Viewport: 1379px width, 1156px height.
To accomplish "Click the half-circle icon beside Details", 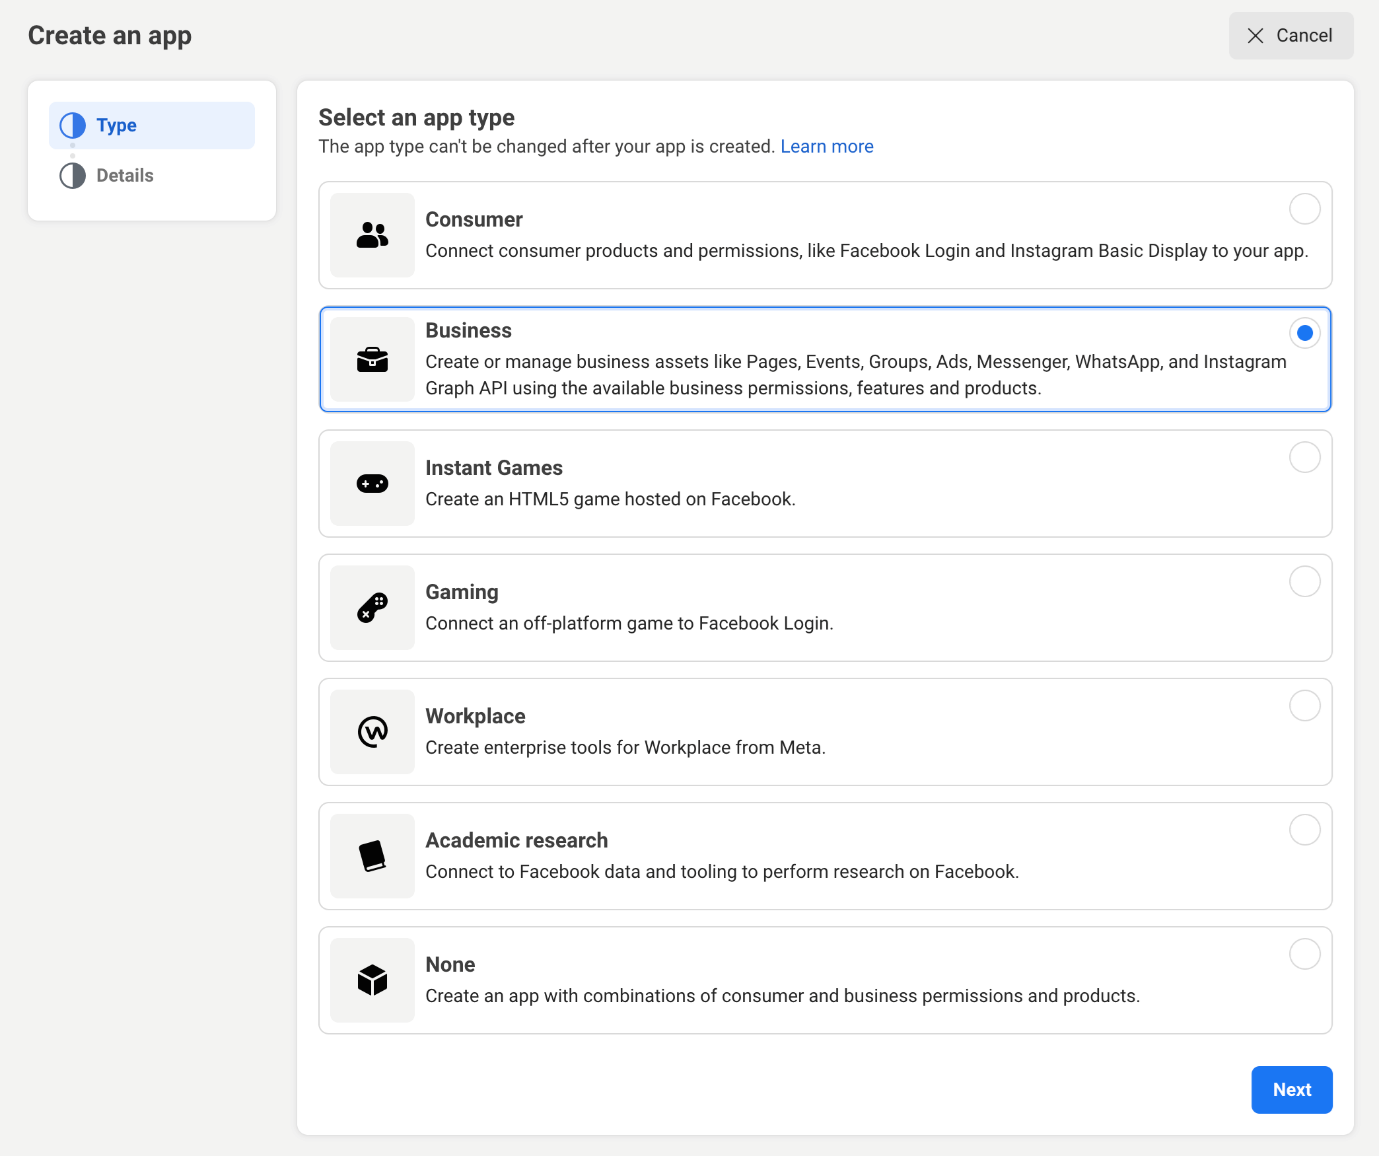I will click(73, 176).
